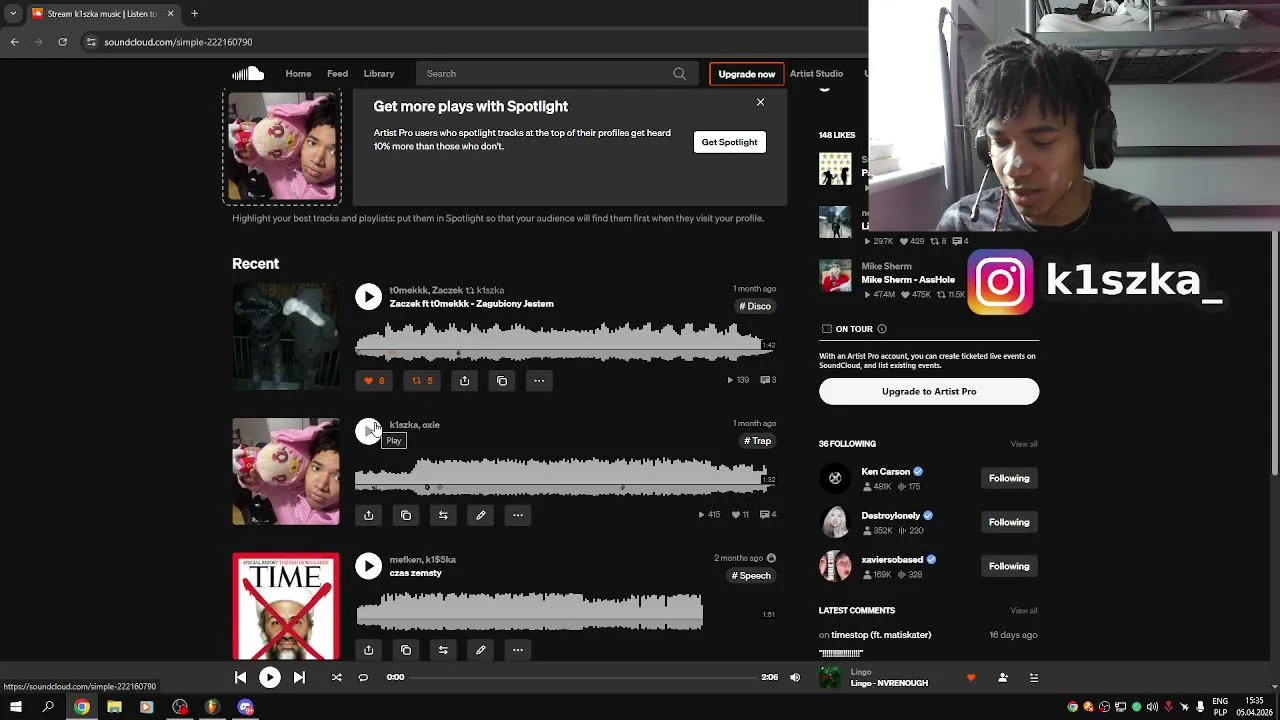Screen dimensions: 1280x720
Task: View all latest comments
Action: (x=1023, y=610)
